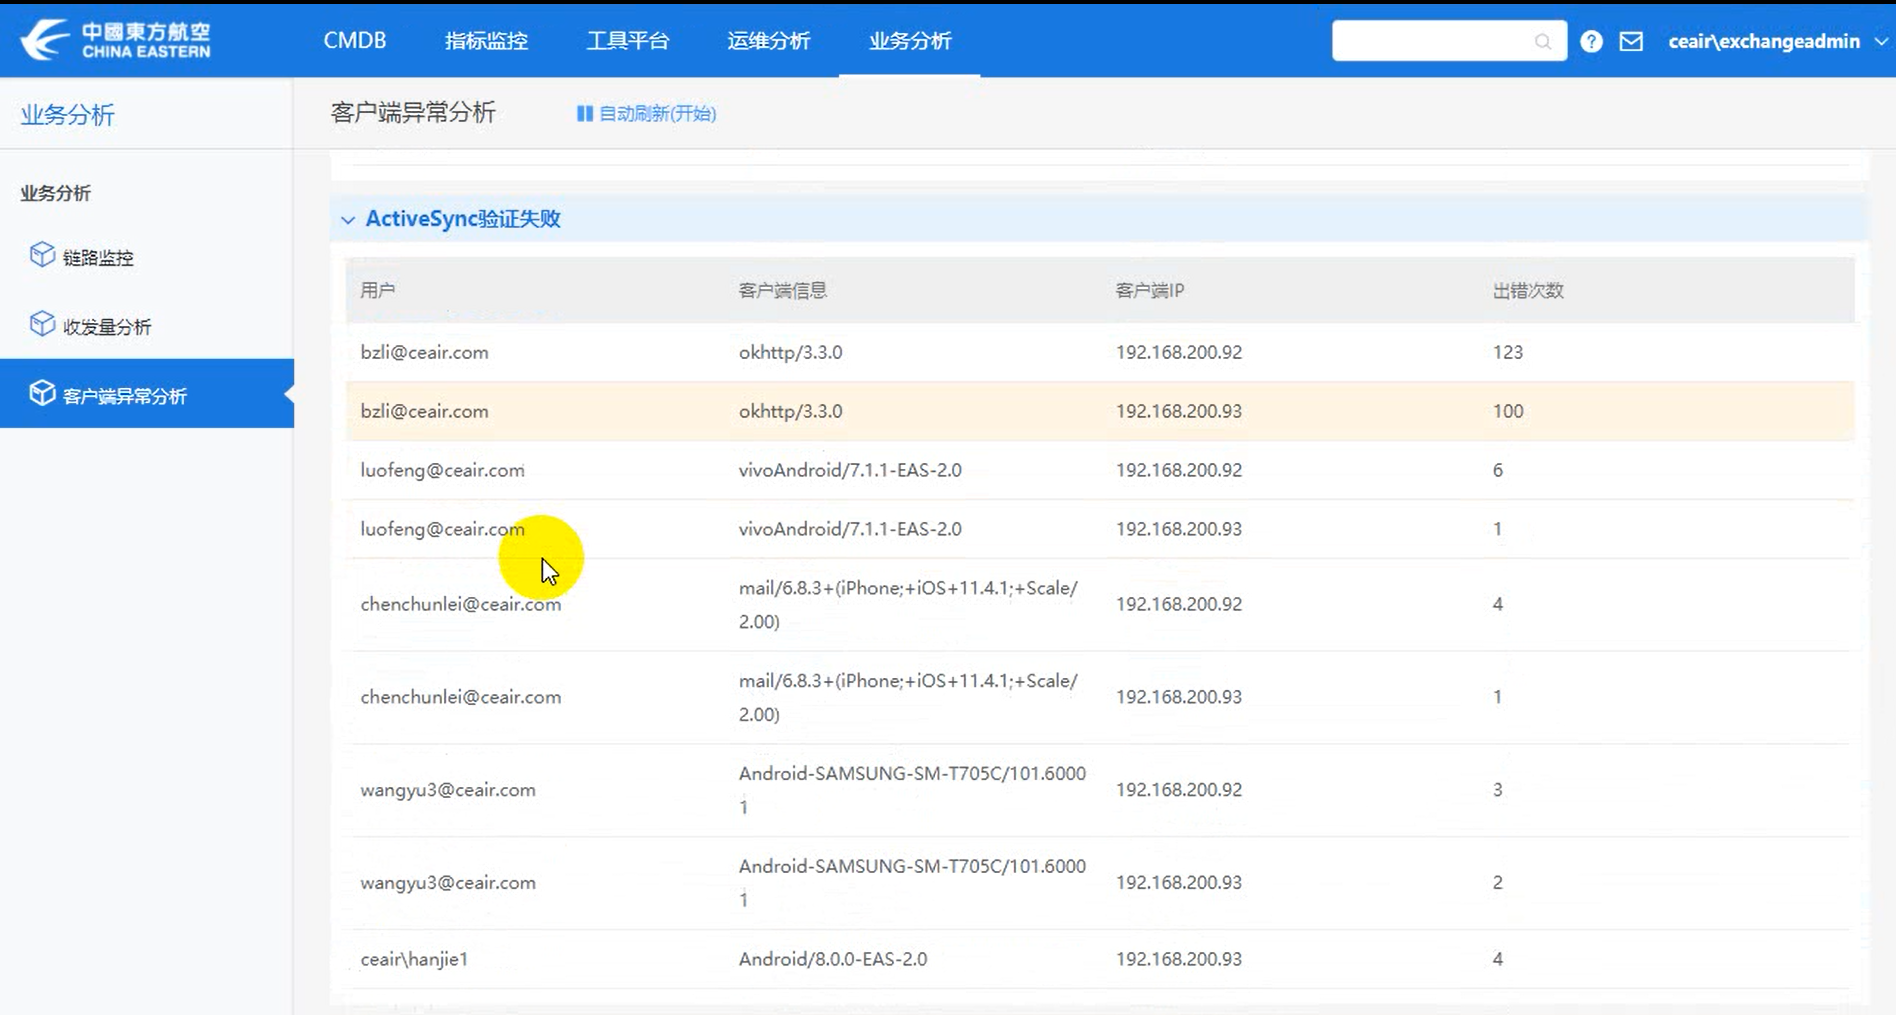Click the ceair\hanjie1 user cell

click(x=415, y=959)
